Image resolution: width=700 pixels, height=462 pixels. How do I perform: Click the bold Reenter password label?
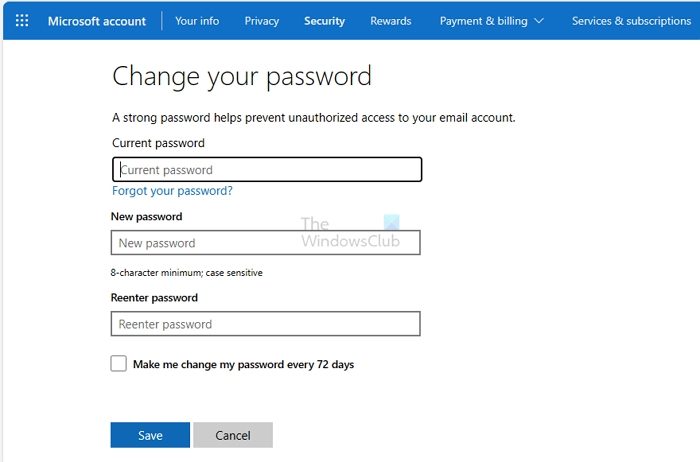(154, 298)
